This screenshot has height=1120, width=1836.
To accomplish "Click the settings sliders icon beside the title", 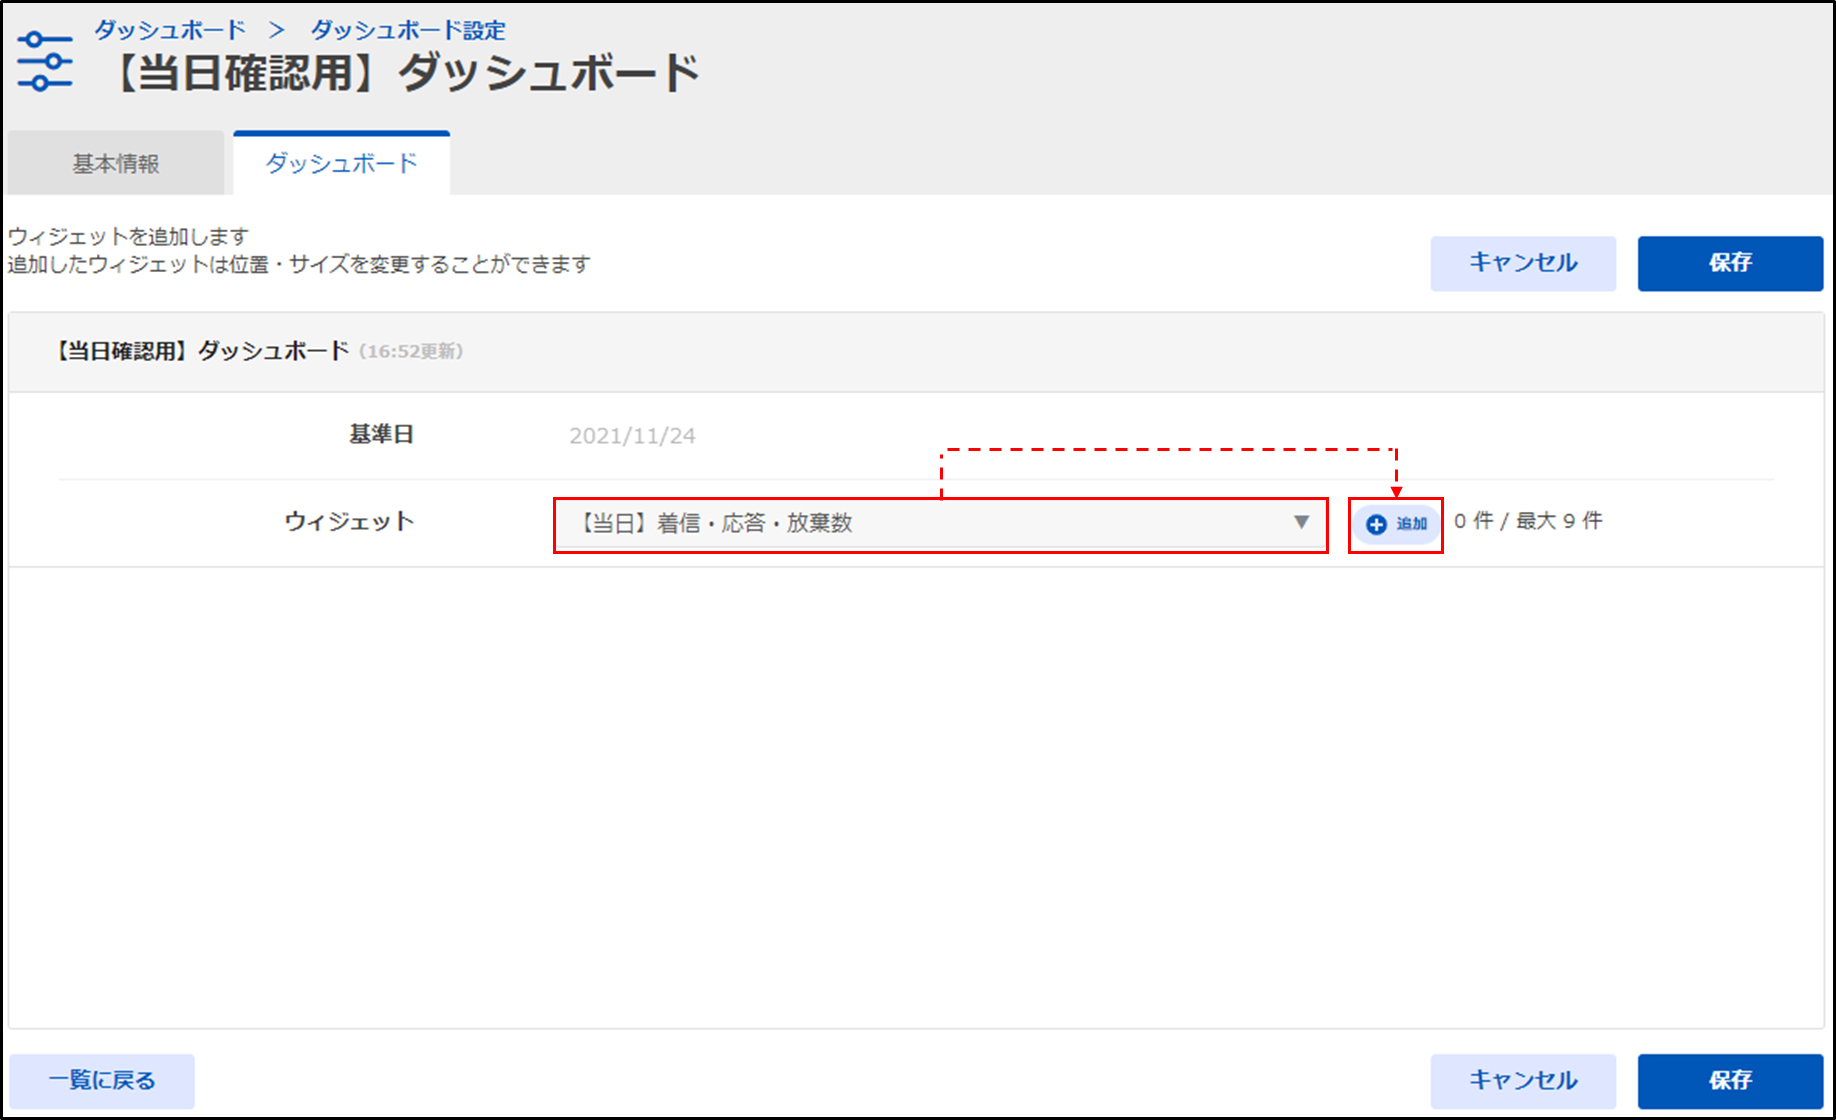I will (45, 62).
